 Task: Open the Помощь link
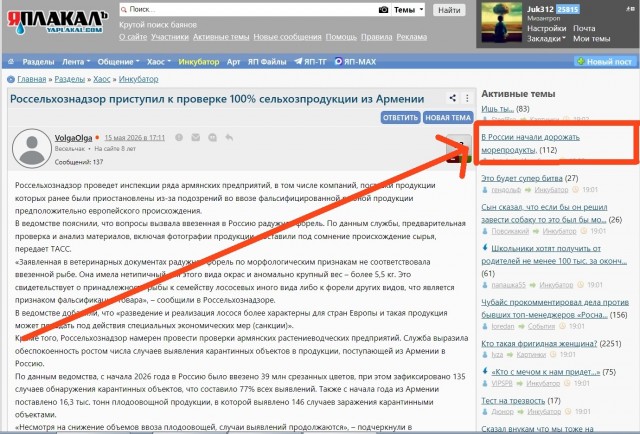[341, 37]
